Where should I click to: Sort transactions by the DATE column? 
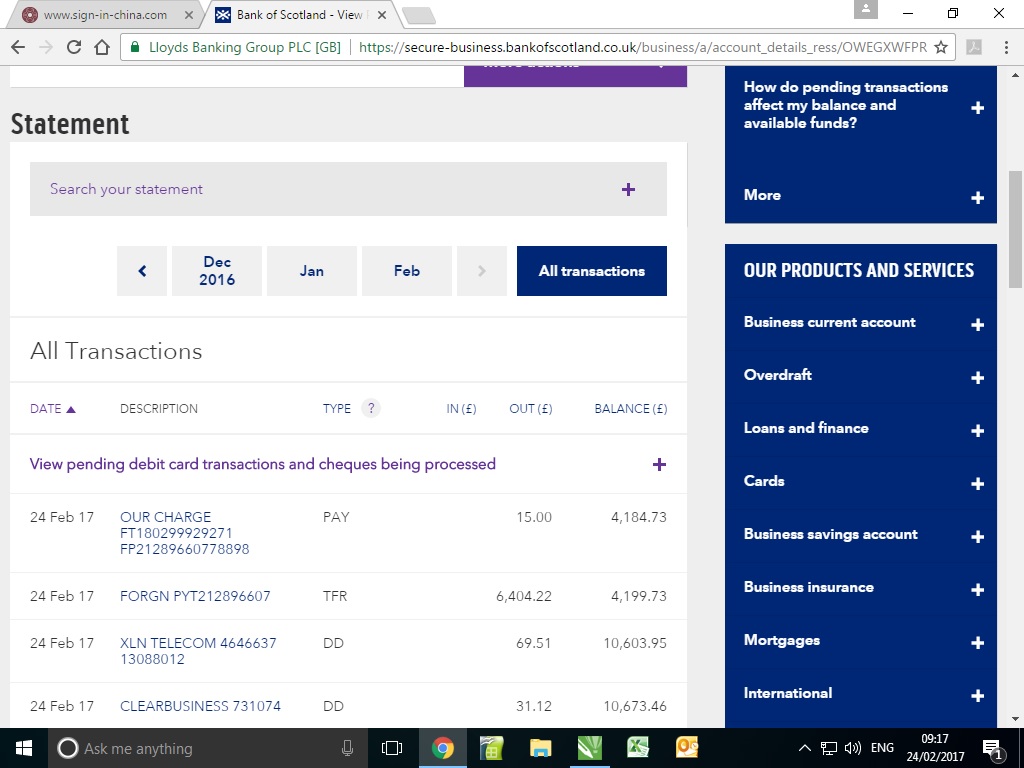click(53, 409)
